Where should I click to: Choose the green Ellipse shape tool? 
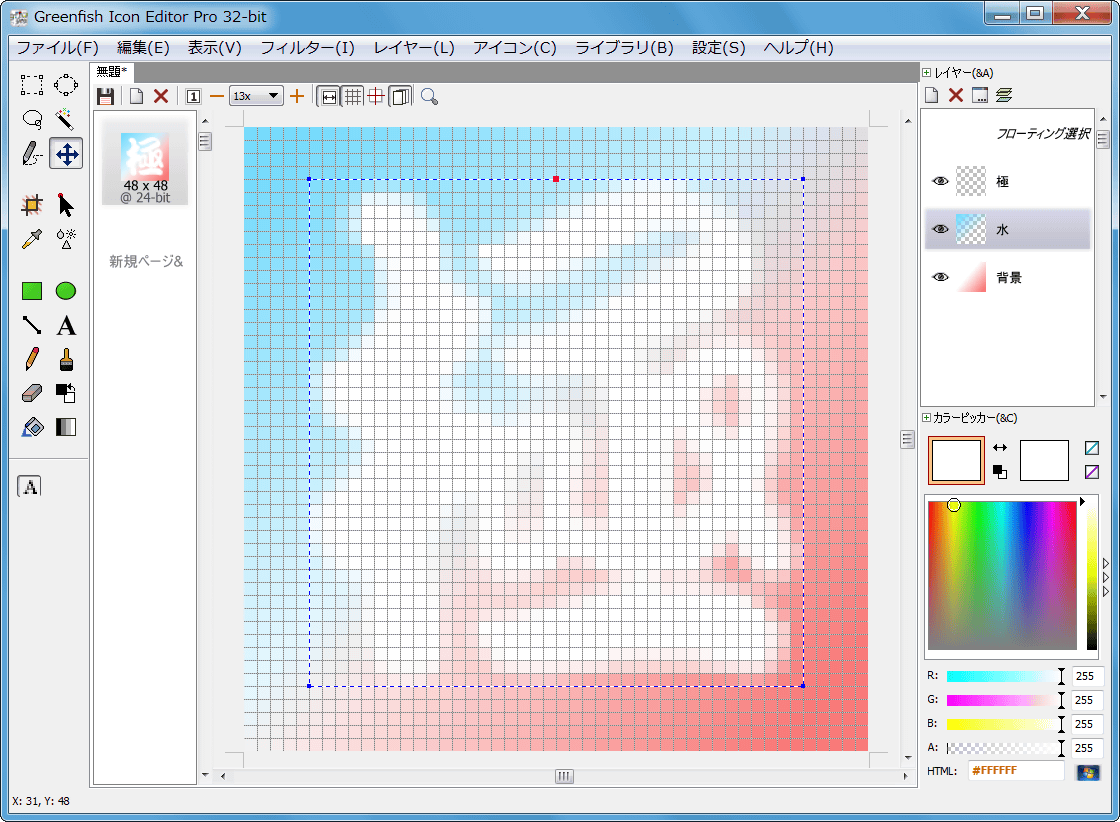pyautogui.click(x=66, y=291)
